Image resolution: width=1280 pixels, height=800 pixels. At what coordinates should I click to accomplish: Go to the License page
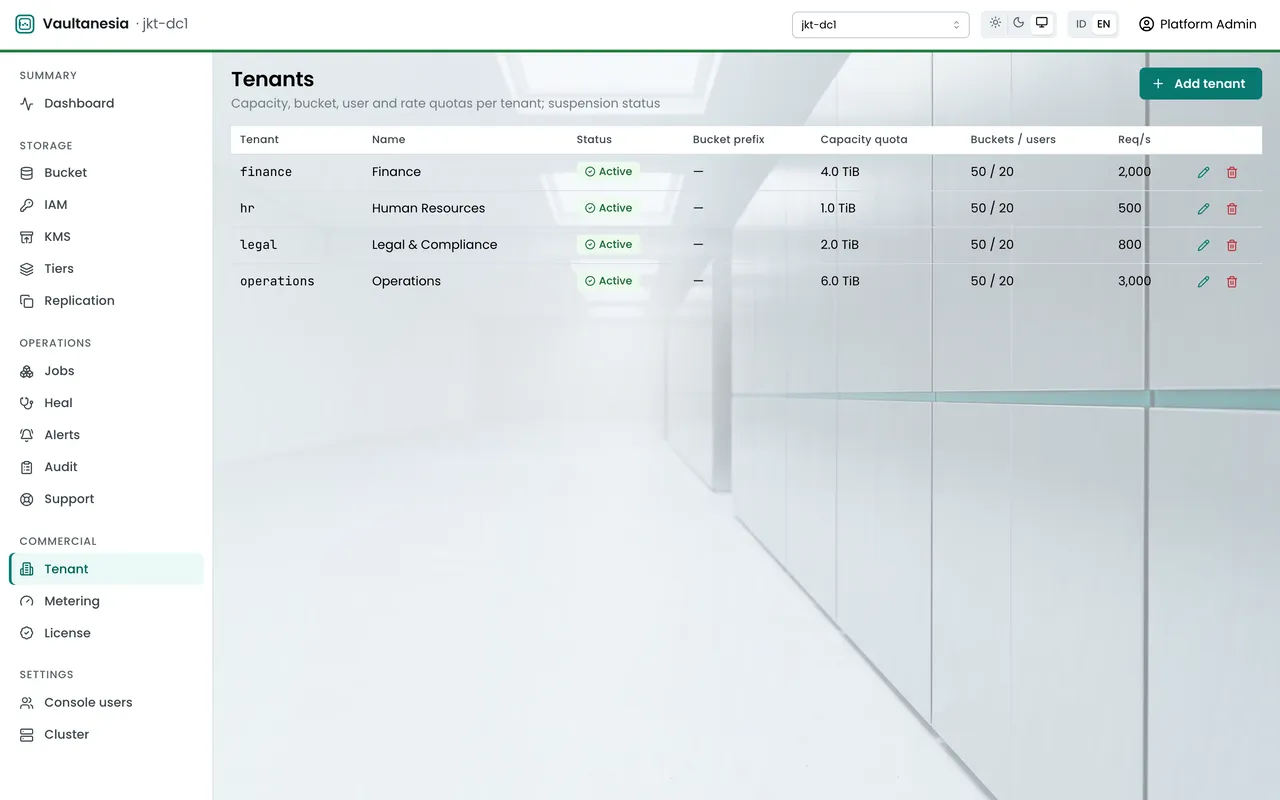coord(106,633)
